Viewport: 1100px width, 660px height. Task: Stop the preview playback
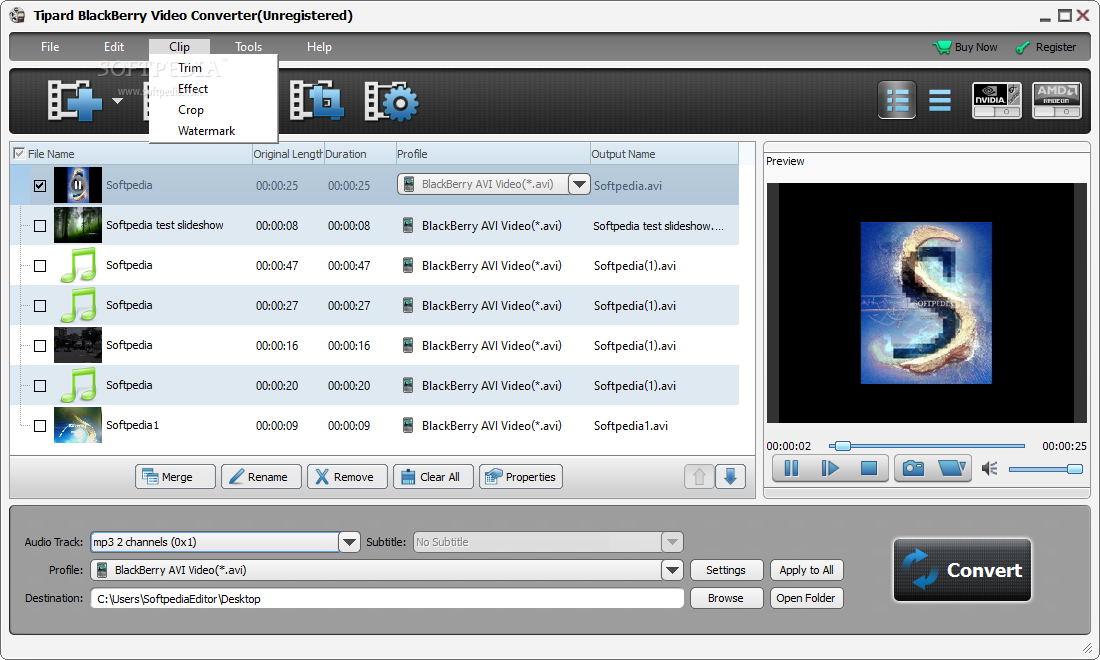[x=868, y=468]
